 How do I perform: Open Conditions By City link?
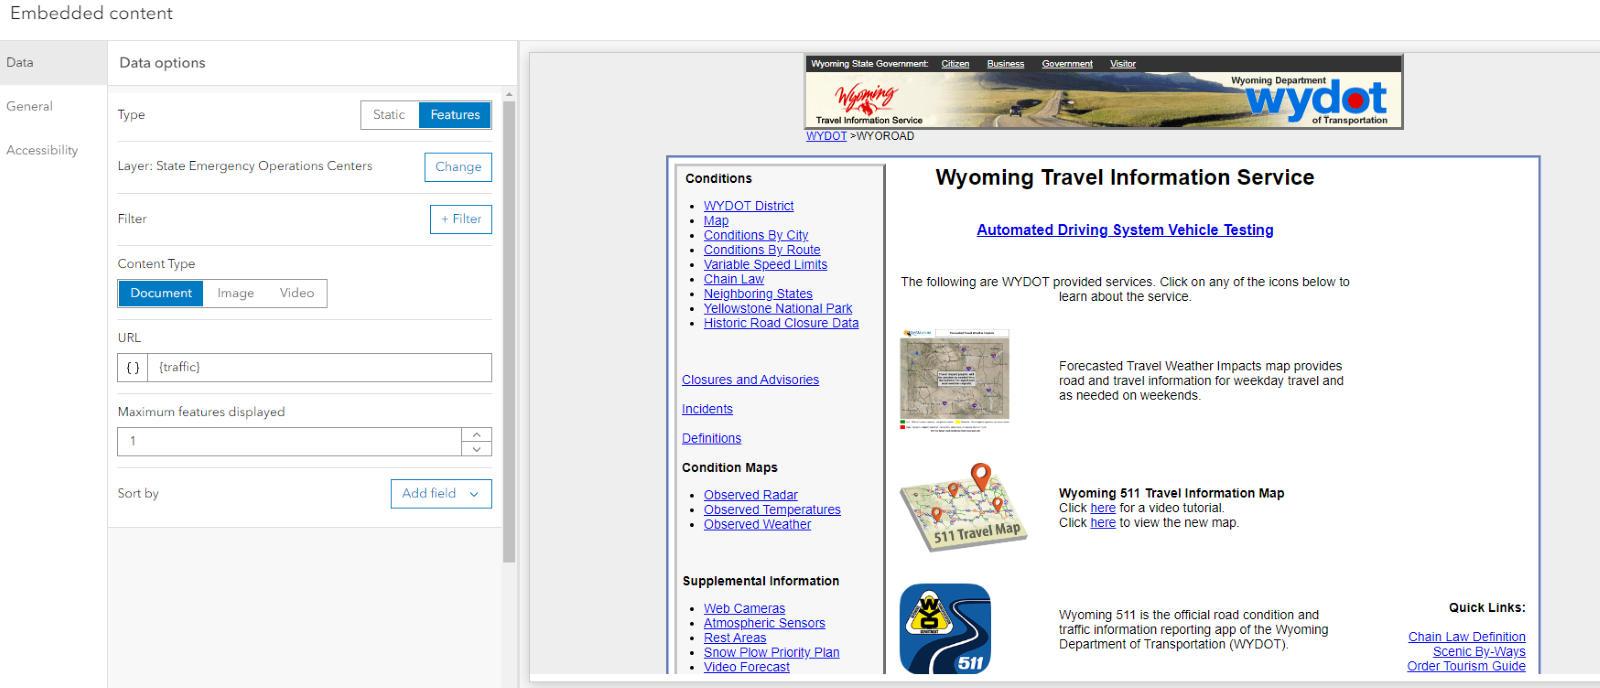[x=755, y=236]
